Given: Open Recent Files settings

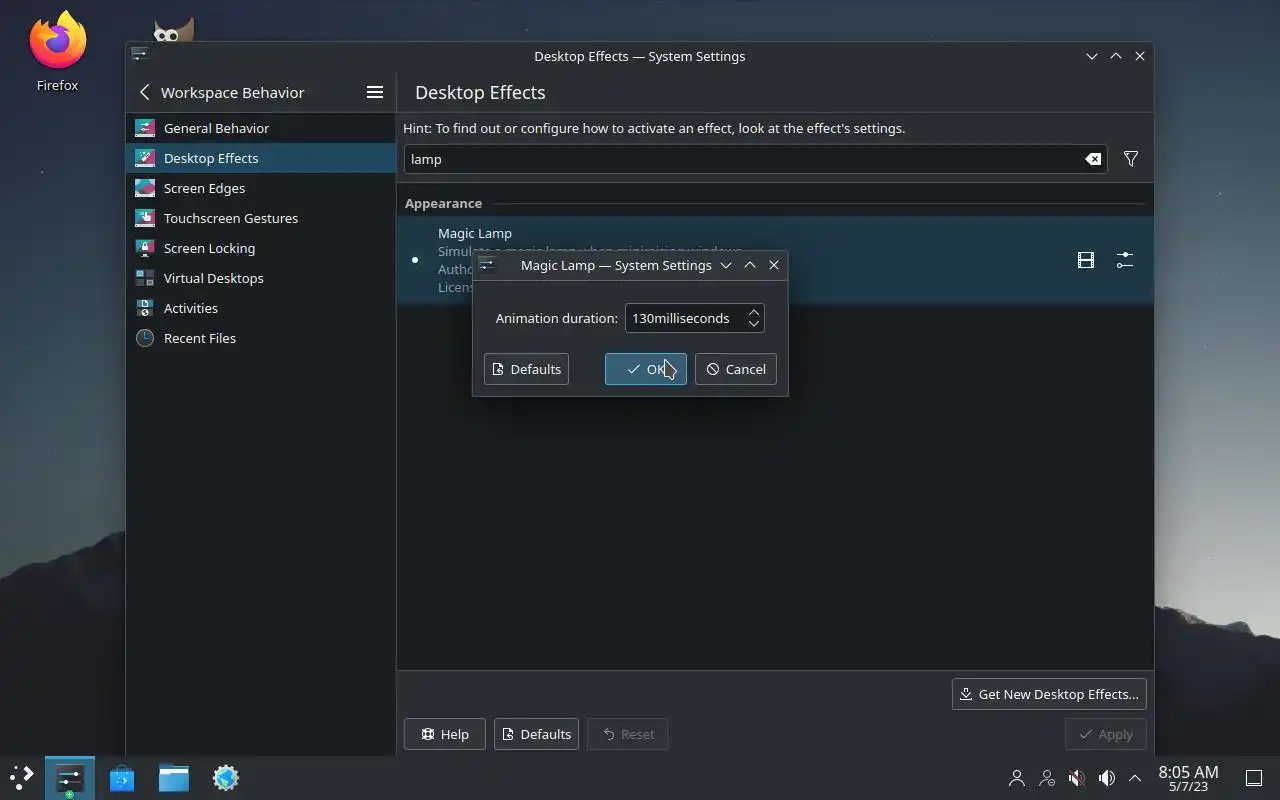Looking at the screenshot, I should (261, 338).
